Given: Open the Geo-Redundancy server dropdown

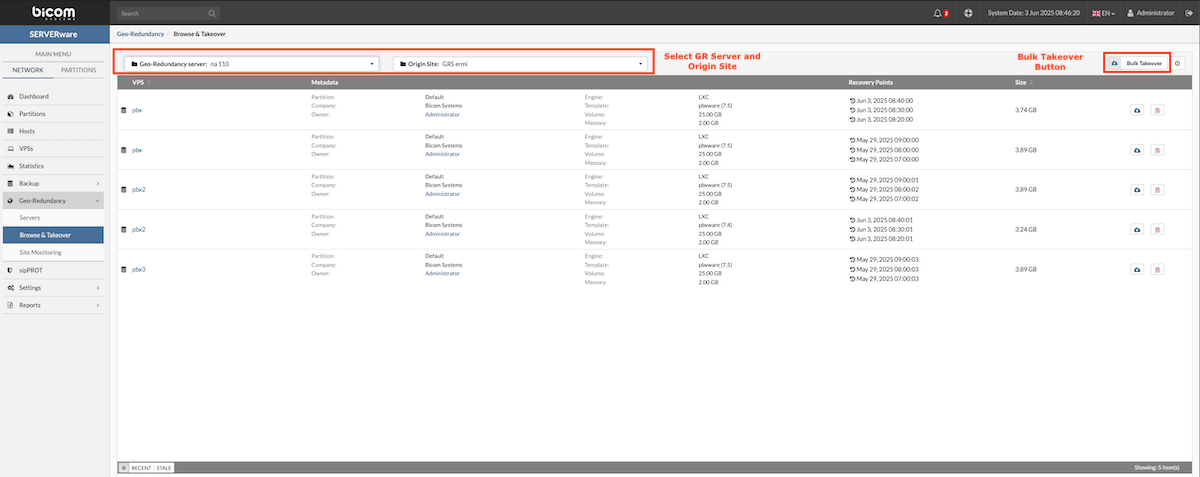Looking at the screenshot, I should click(252, 63).
